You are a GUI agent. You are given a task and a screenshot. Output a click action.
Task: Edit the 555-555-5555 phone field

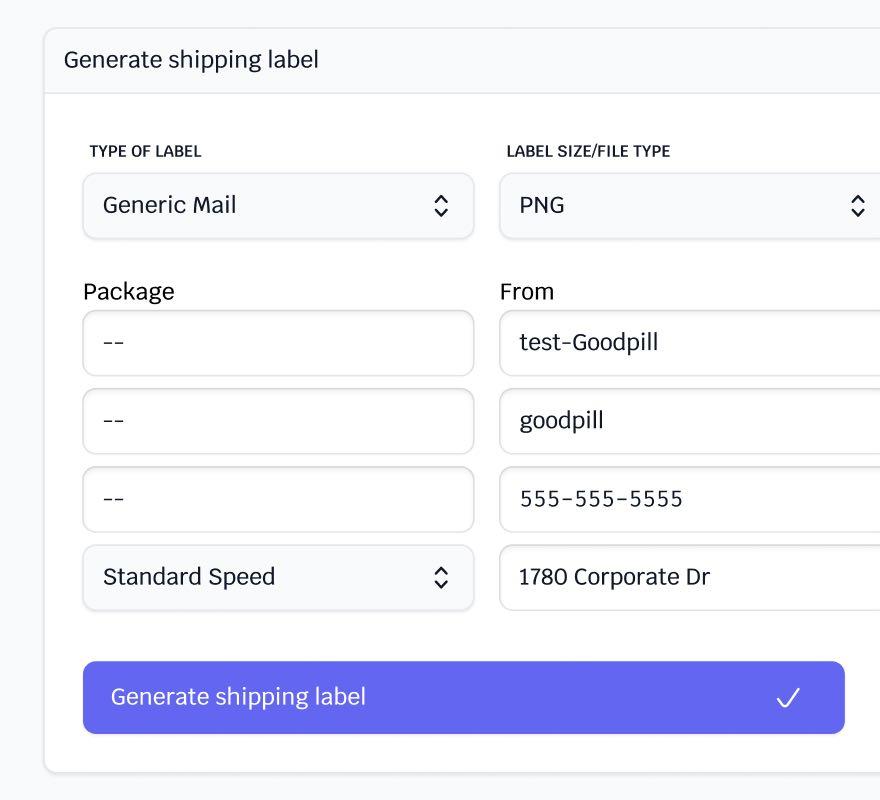click(x=690, y=499)
